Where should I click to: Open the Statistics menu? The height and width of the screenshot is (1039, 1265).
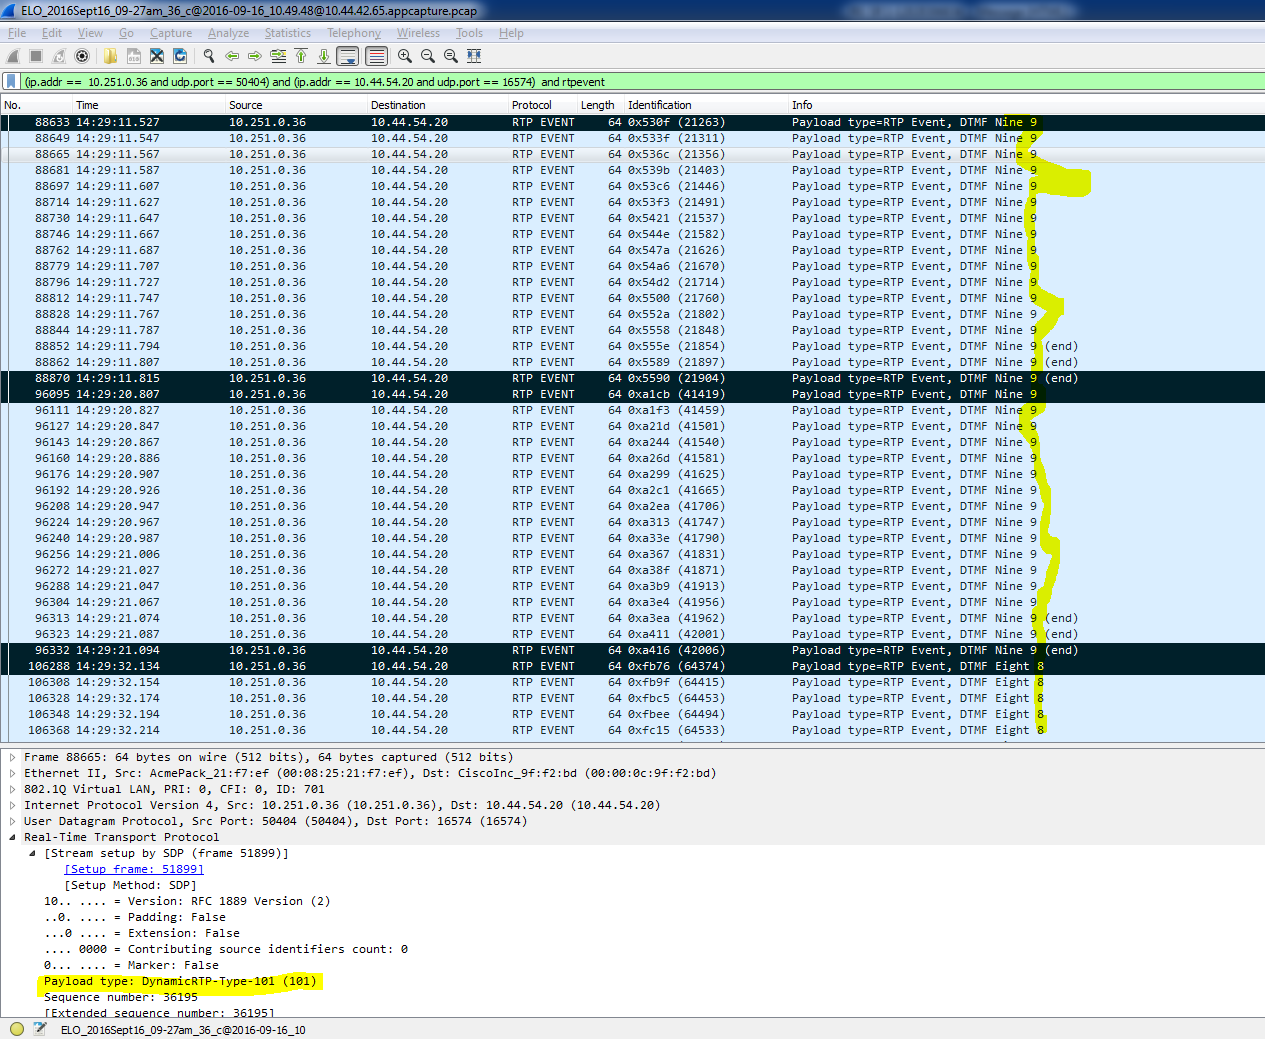coord(288,33)
